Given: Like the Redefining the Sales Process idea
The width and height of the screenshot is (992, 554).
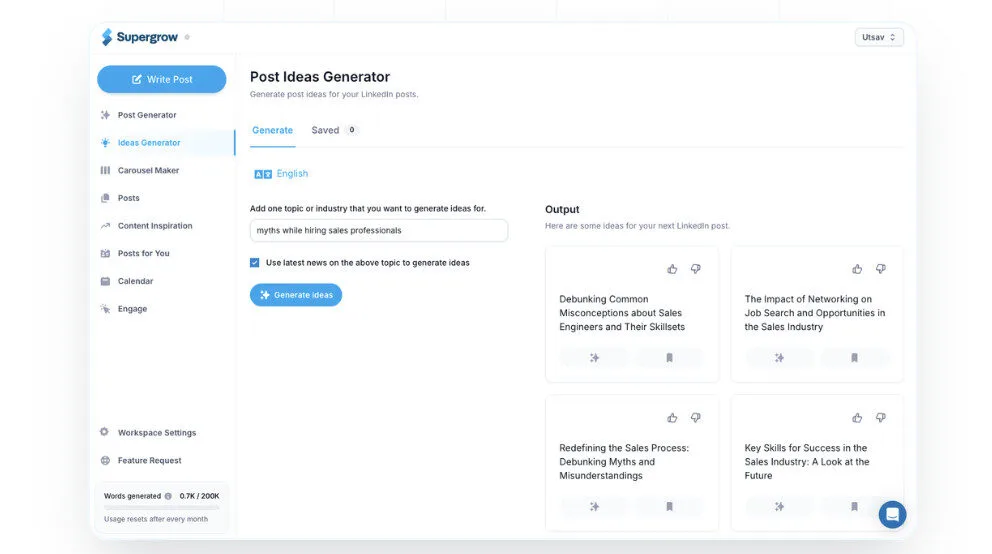Looking at the screenshot, I should point(672,418).
